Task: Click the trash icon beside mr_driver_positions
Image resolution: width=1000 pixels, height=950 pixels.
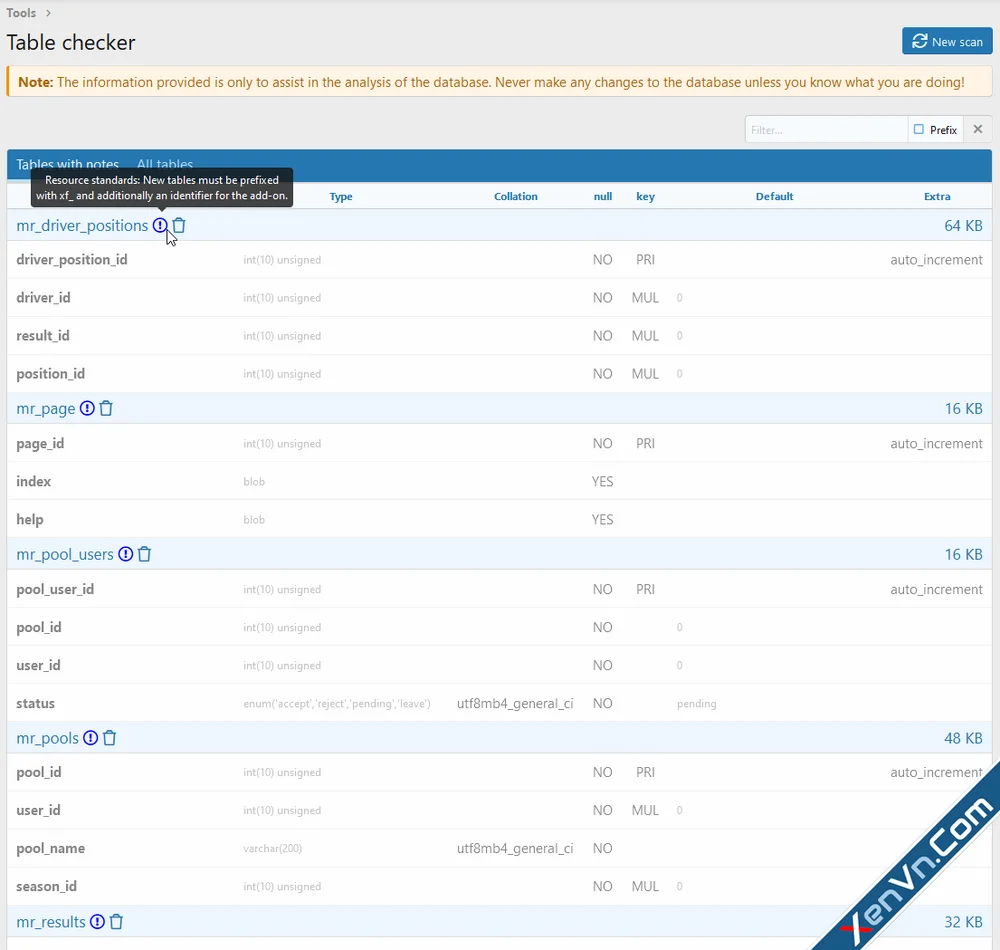Action: tap(179, 226)
